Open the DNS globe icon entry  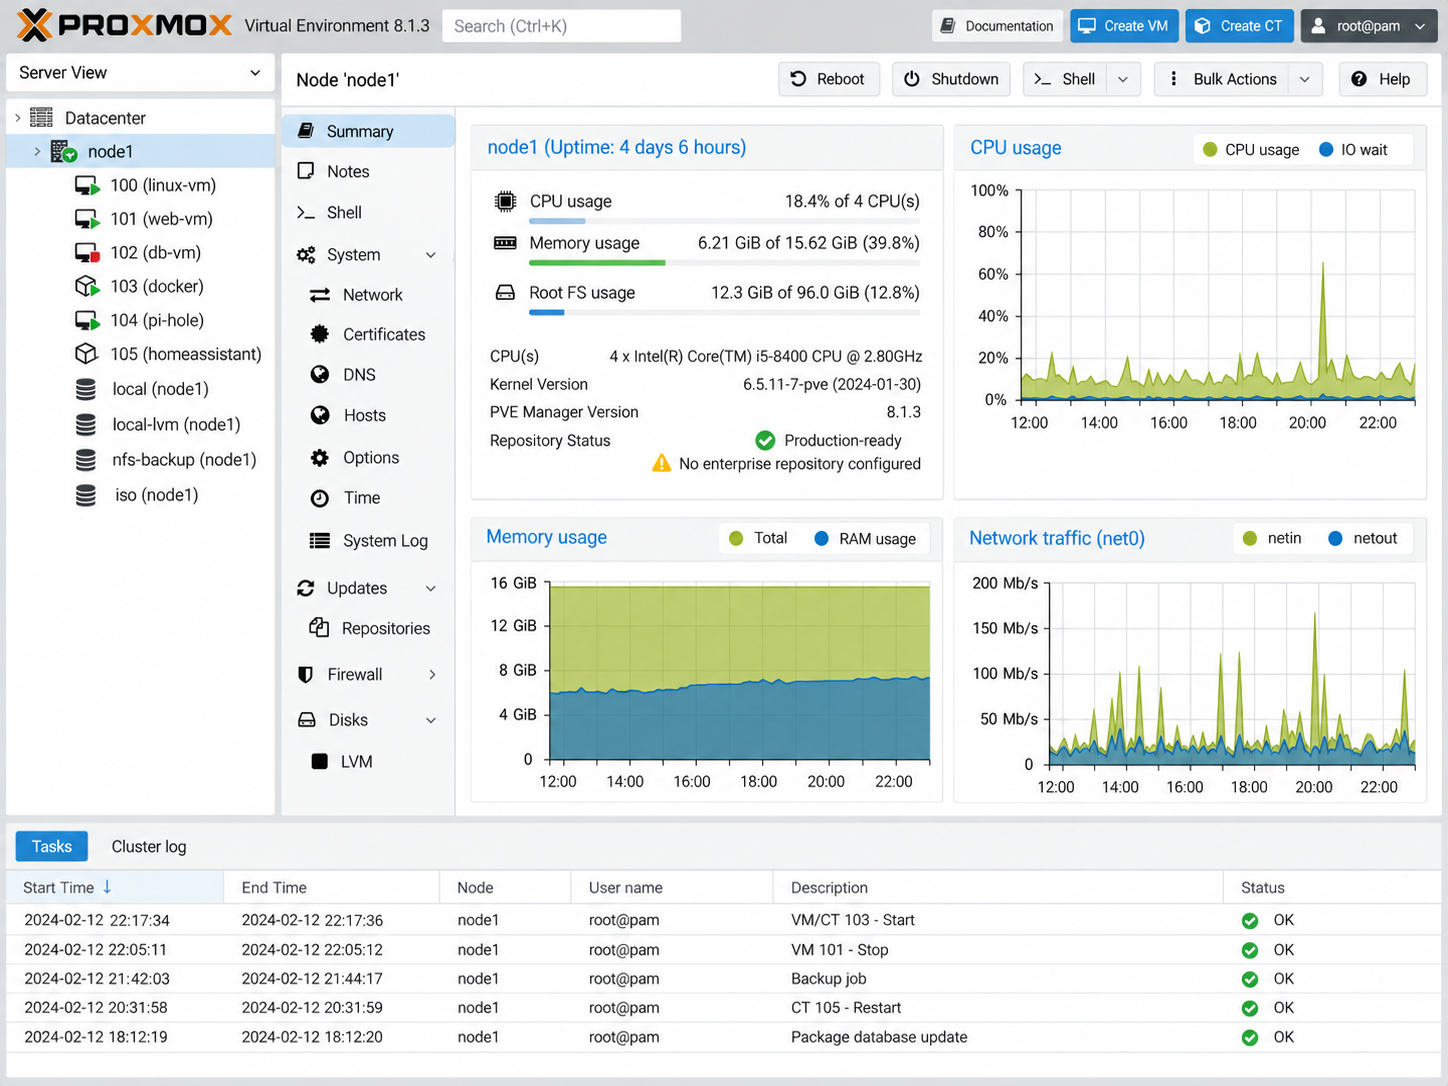pyautogui.click(x=320, y=375)
